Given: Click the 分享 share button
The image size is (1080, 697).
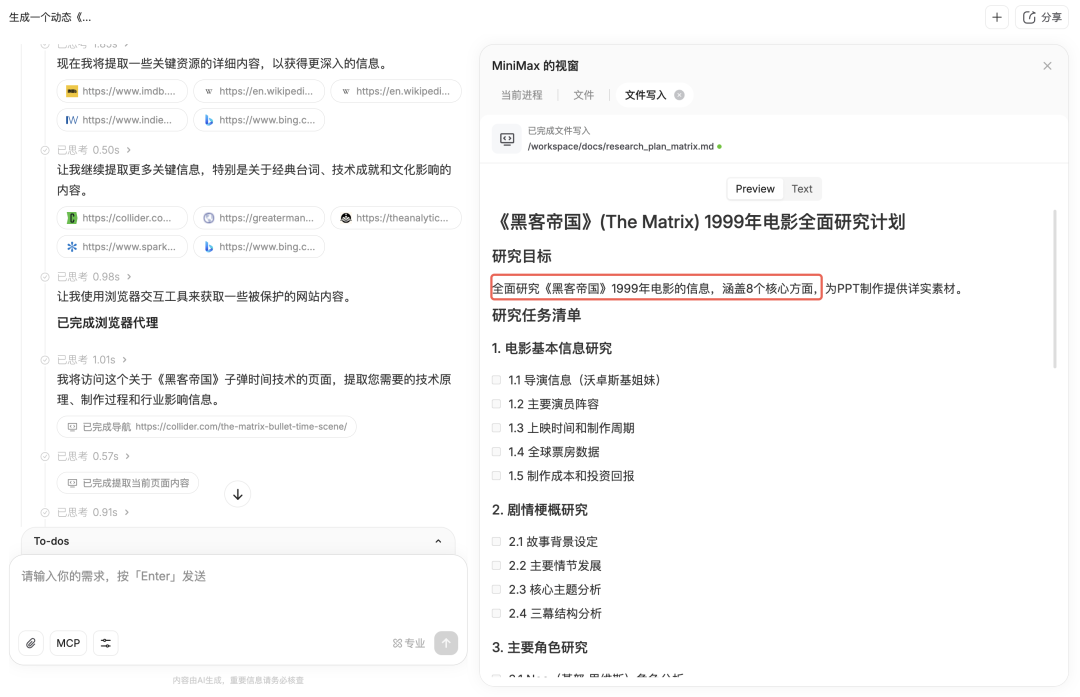Looking at the screenshot, I should coord(1042,17).
